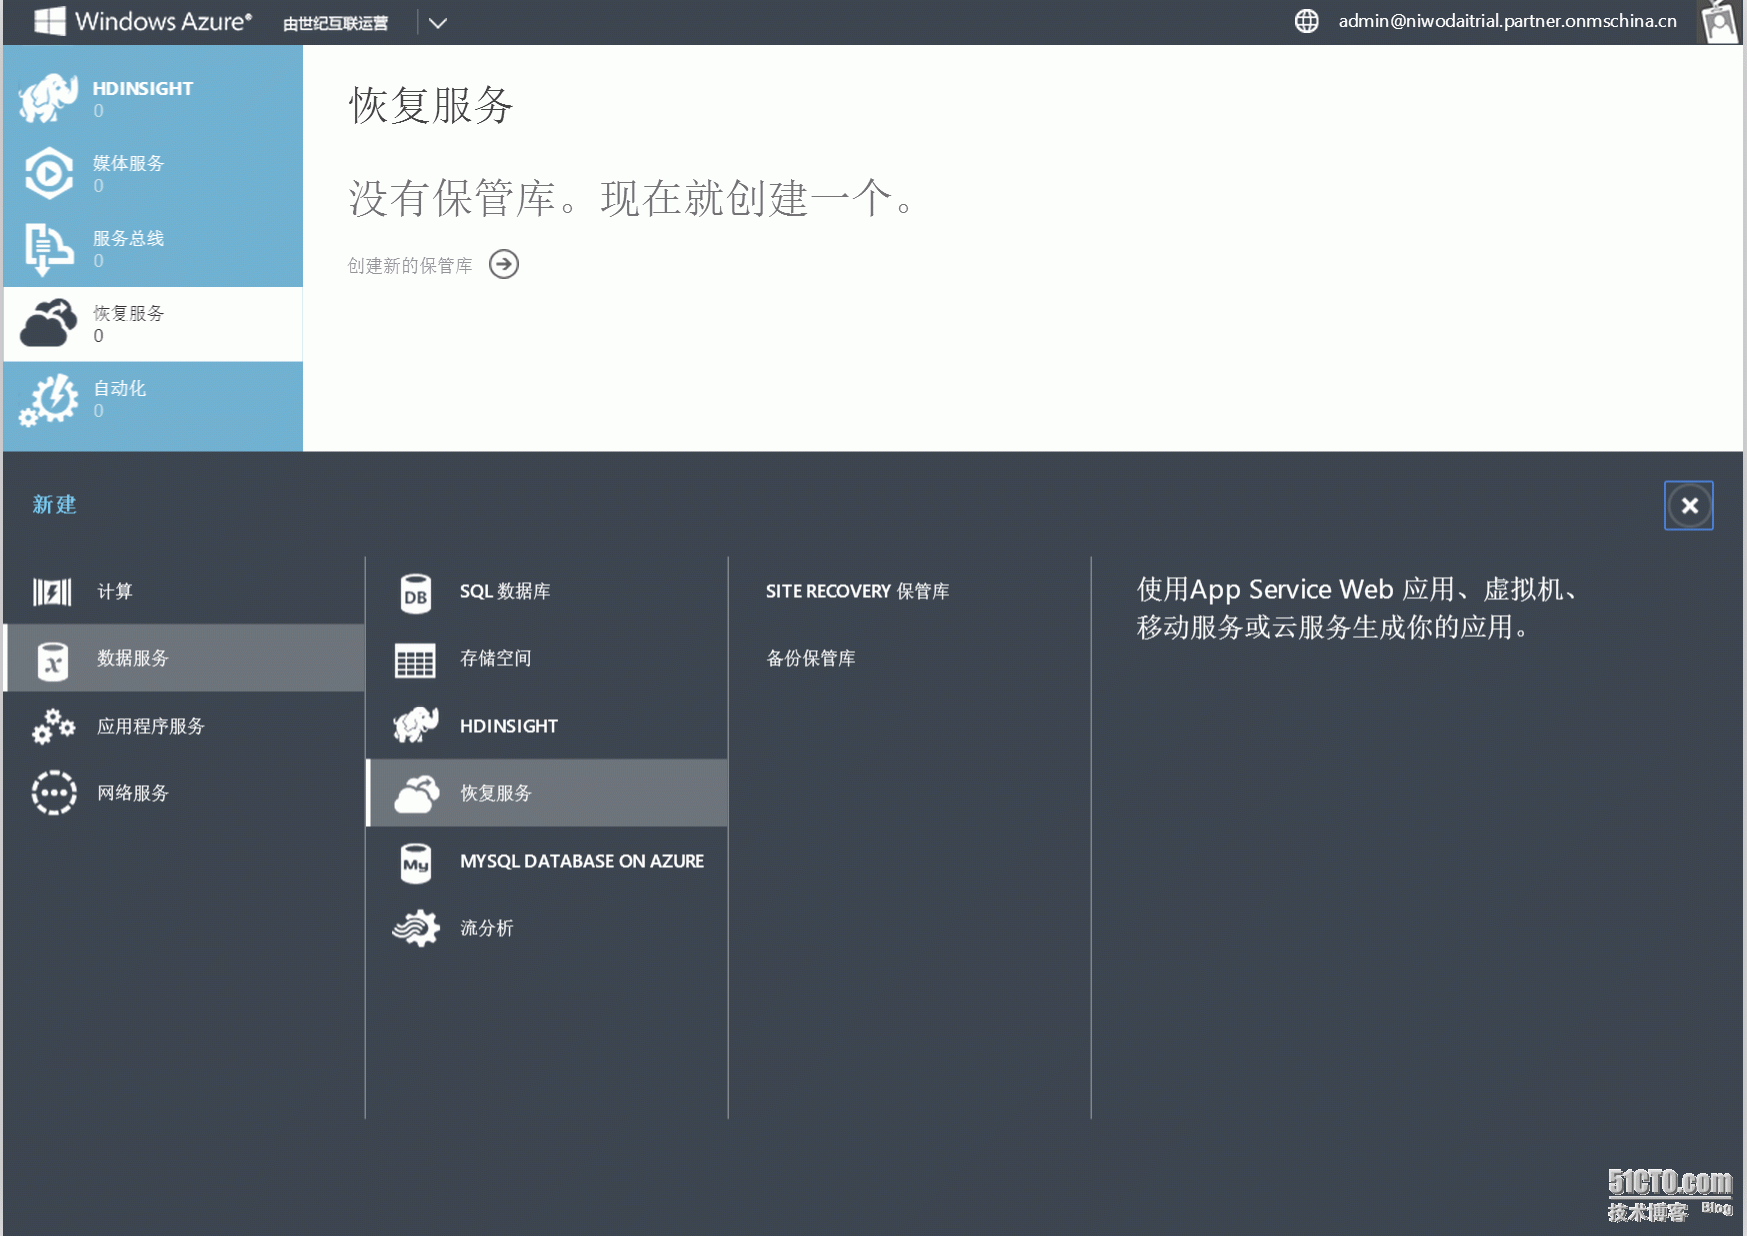
Task: Open HDInsight elephant icon in sidebar
Action: (x=48, y=98)
